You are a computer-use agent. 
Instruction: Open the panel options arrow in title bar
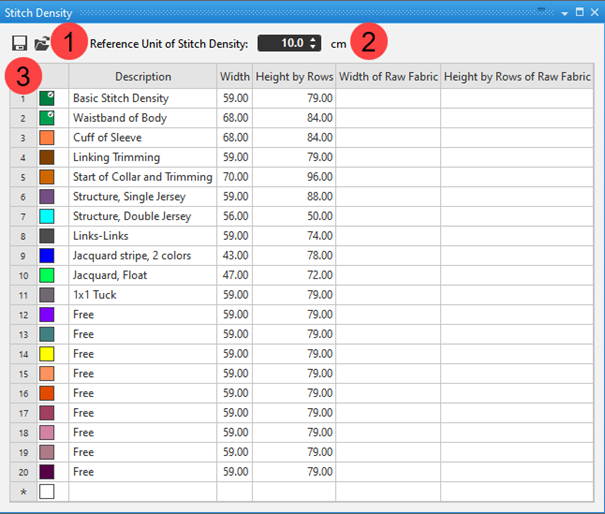[x=565, y=12]
